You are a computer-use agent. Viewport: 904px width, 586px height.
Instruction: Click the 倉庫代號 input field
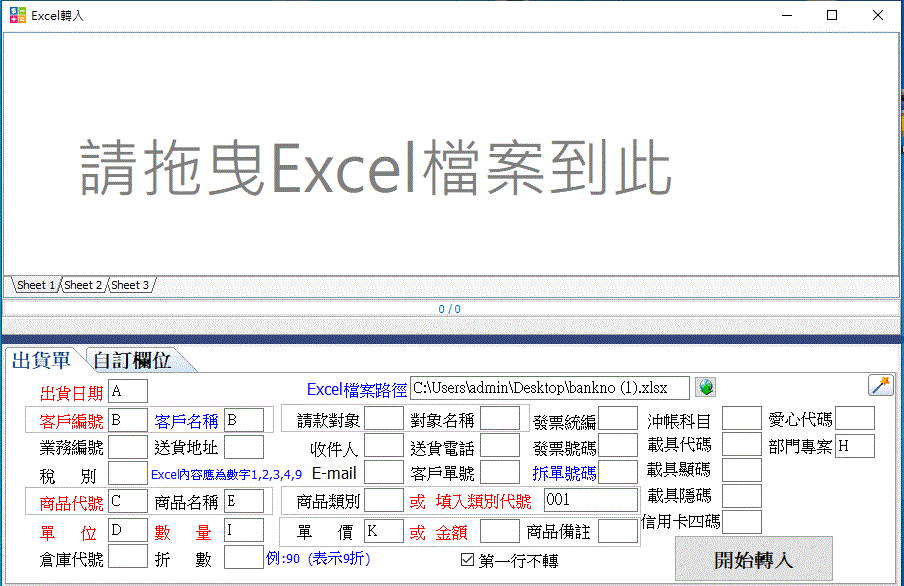[x=128, y=557]
